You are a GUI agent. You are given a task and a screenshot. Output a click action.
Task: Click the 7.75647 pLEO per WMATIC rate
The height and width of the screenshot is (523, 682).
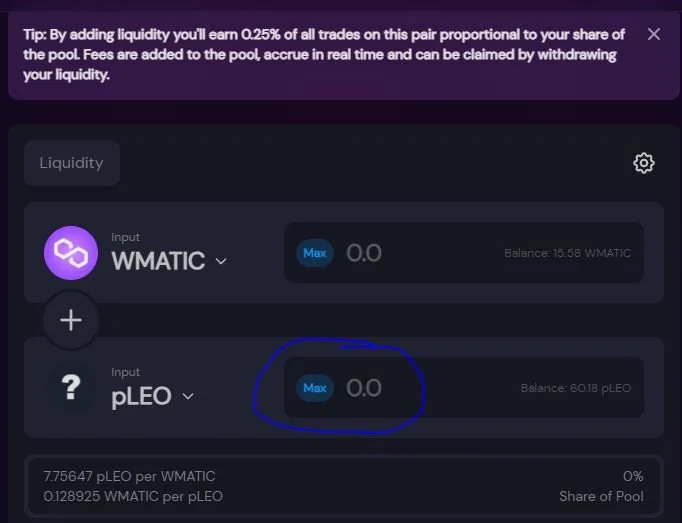pyautogui.click(x=129, y=476)
